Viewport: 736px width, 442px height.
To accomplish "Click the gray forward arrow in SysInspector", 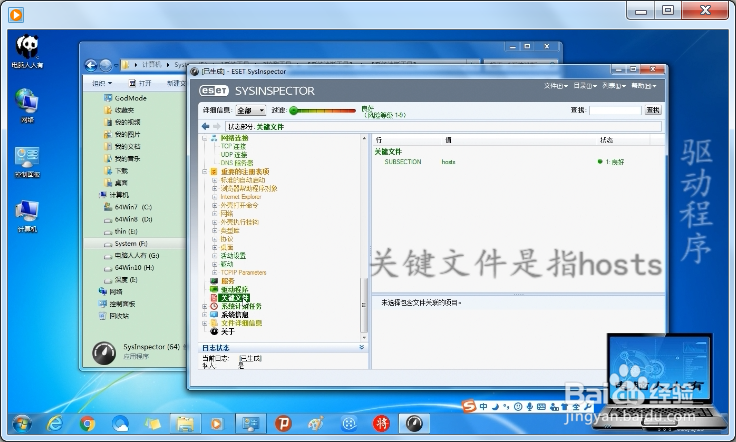I will pos(216,126).
